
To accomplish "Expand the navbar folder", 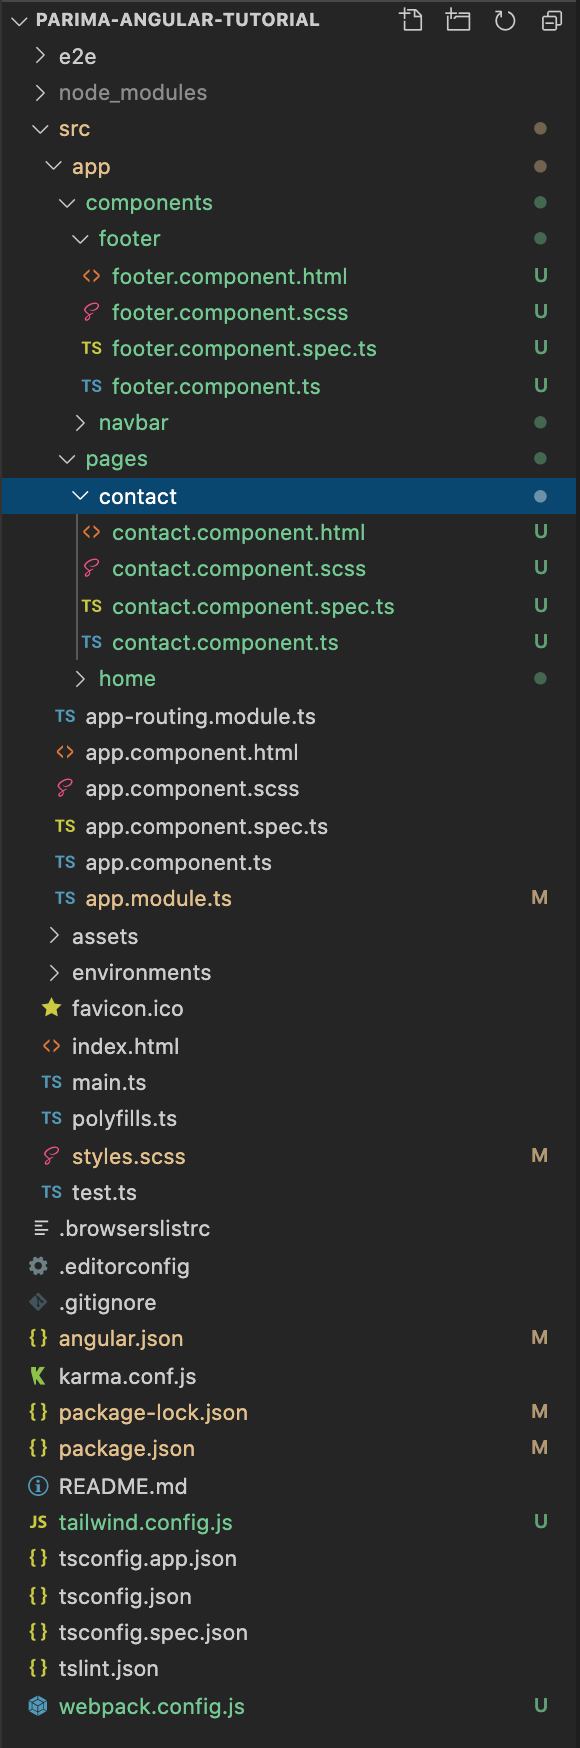I will click(80, 423).
